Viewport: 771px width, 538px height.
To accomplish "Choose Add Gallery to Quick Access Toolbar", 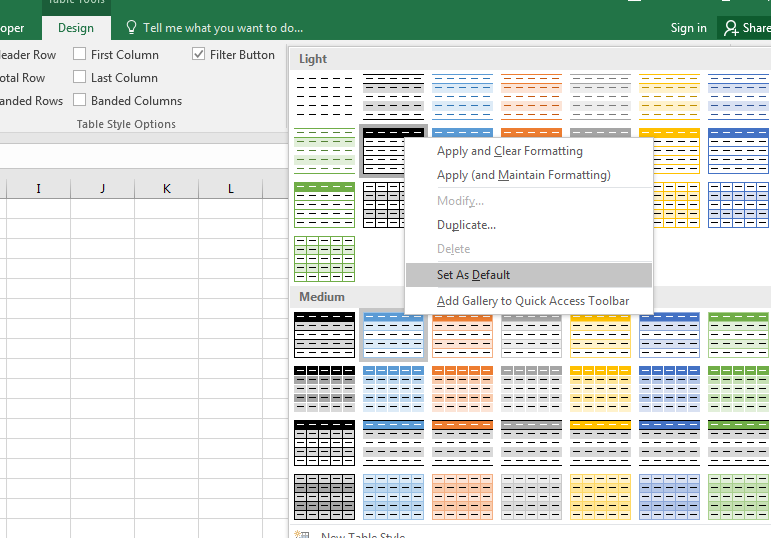I will point(529,301).
